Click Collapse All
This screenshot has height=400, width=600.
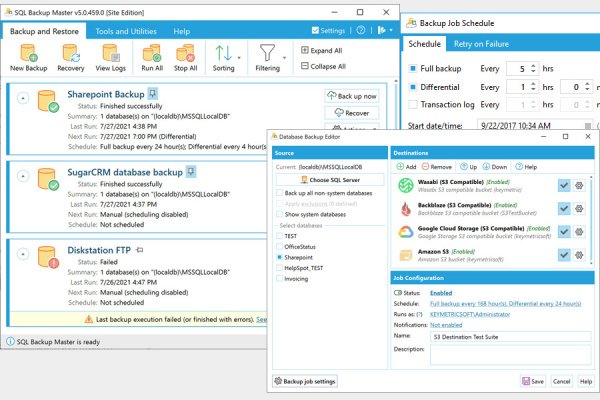click(323, 66)
